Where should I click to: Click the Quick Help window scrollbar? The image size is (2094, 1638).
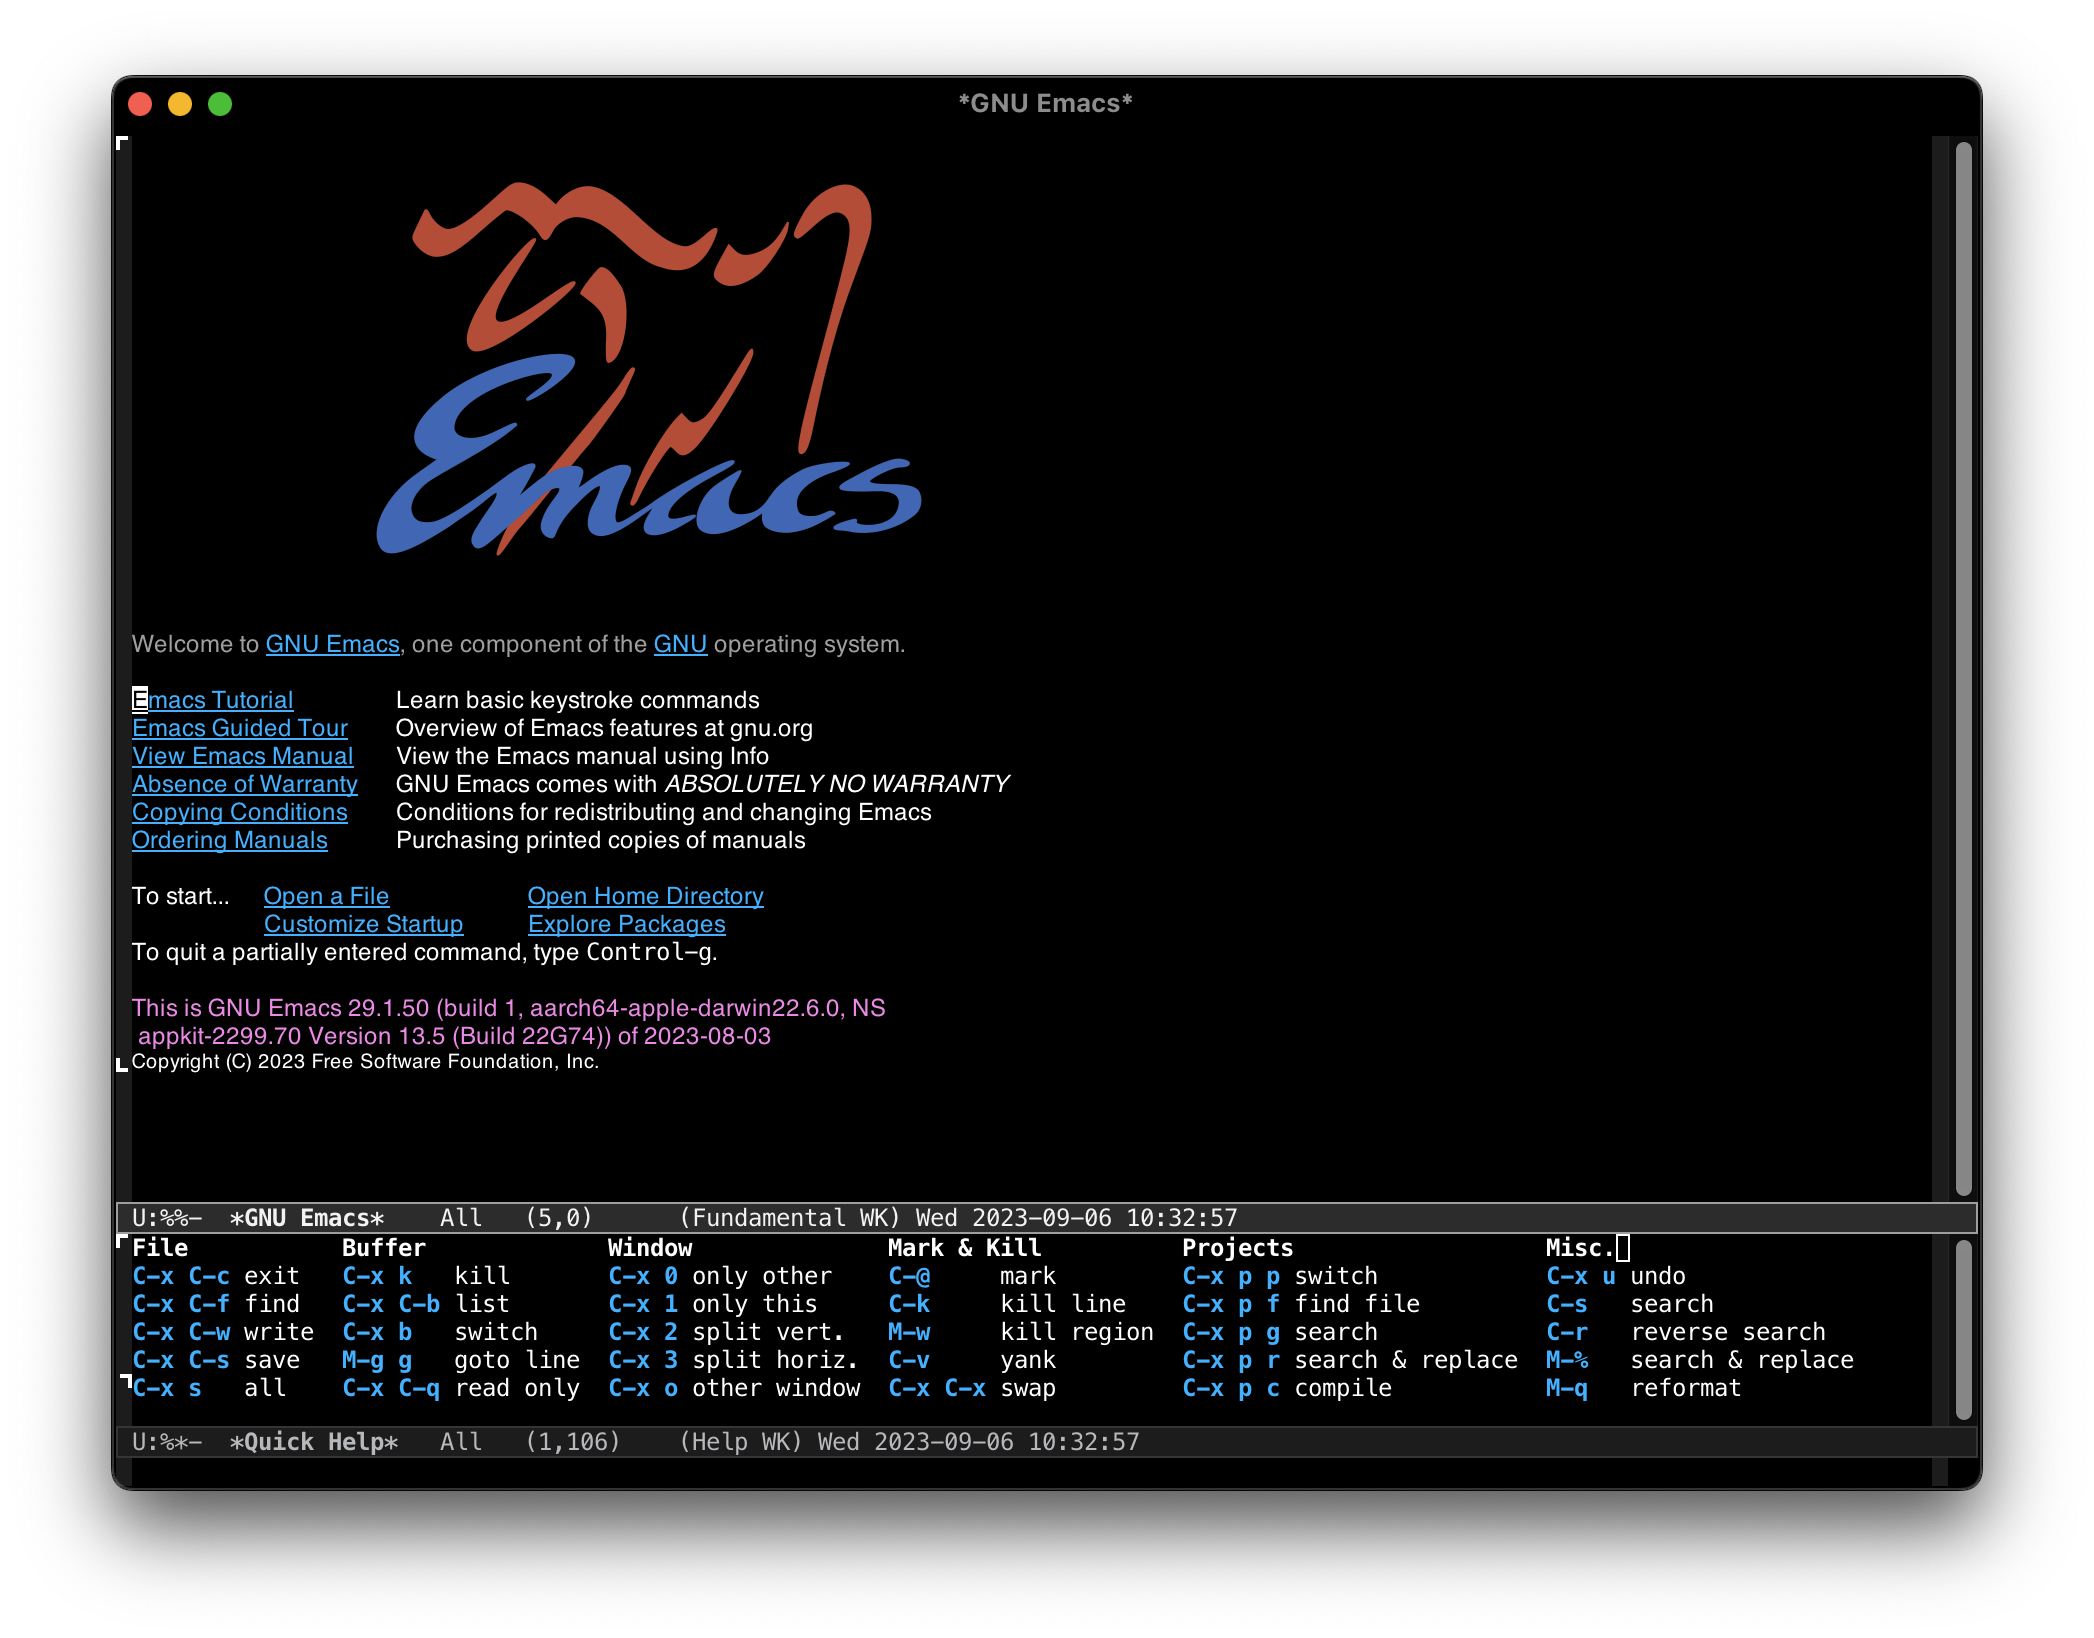pos(1963,1329)
